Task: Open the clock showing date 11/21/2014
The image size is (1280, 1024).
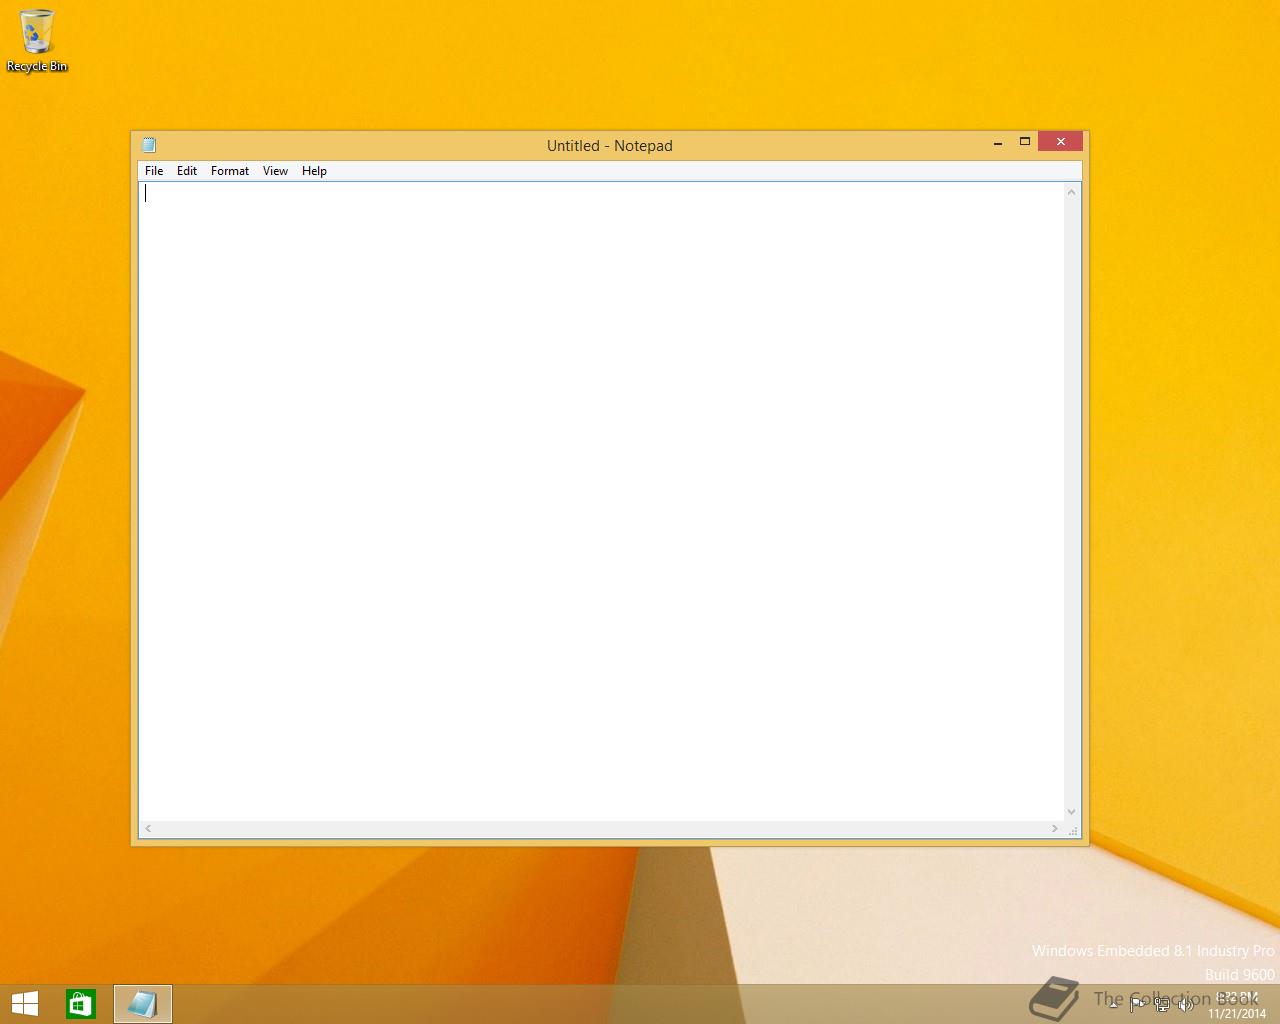Action: coord(1237,1005)
